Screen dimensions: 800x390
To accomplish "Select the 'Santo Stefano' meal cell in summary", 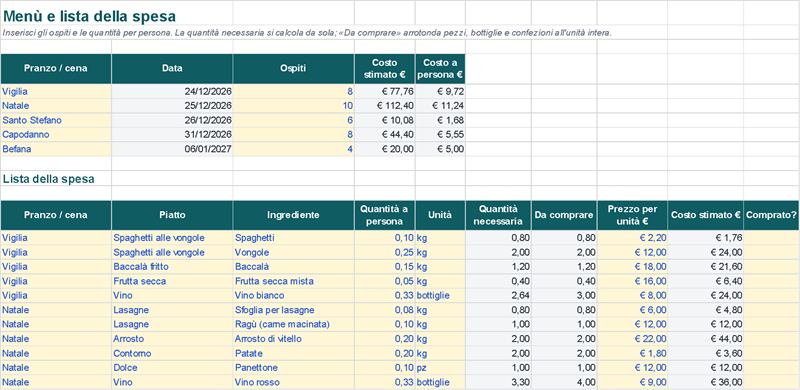I will click(56, 120).
